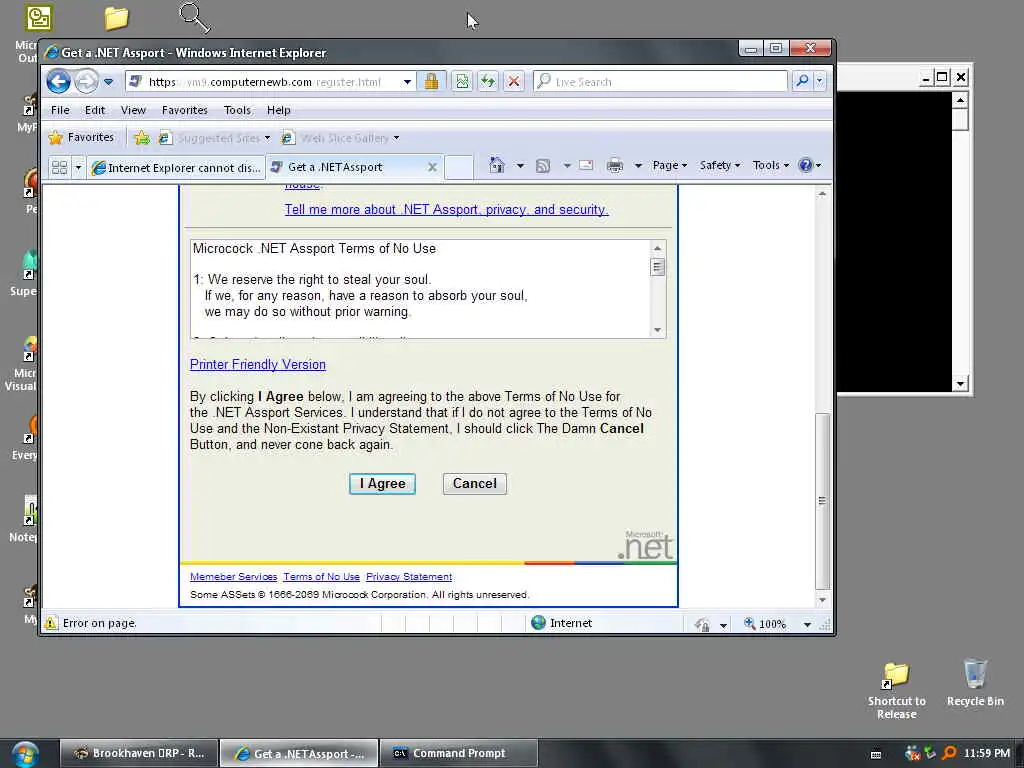Open 'Tell me more about .NET Assport' link

pyautogui.click(x=446, y=209)
